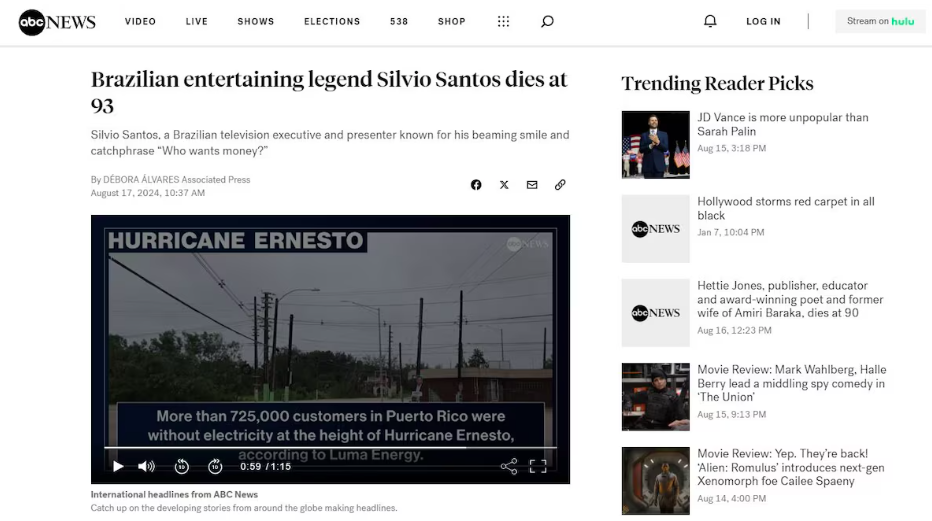
Task: Share the video via player share icon
Action: click(509, 466)
